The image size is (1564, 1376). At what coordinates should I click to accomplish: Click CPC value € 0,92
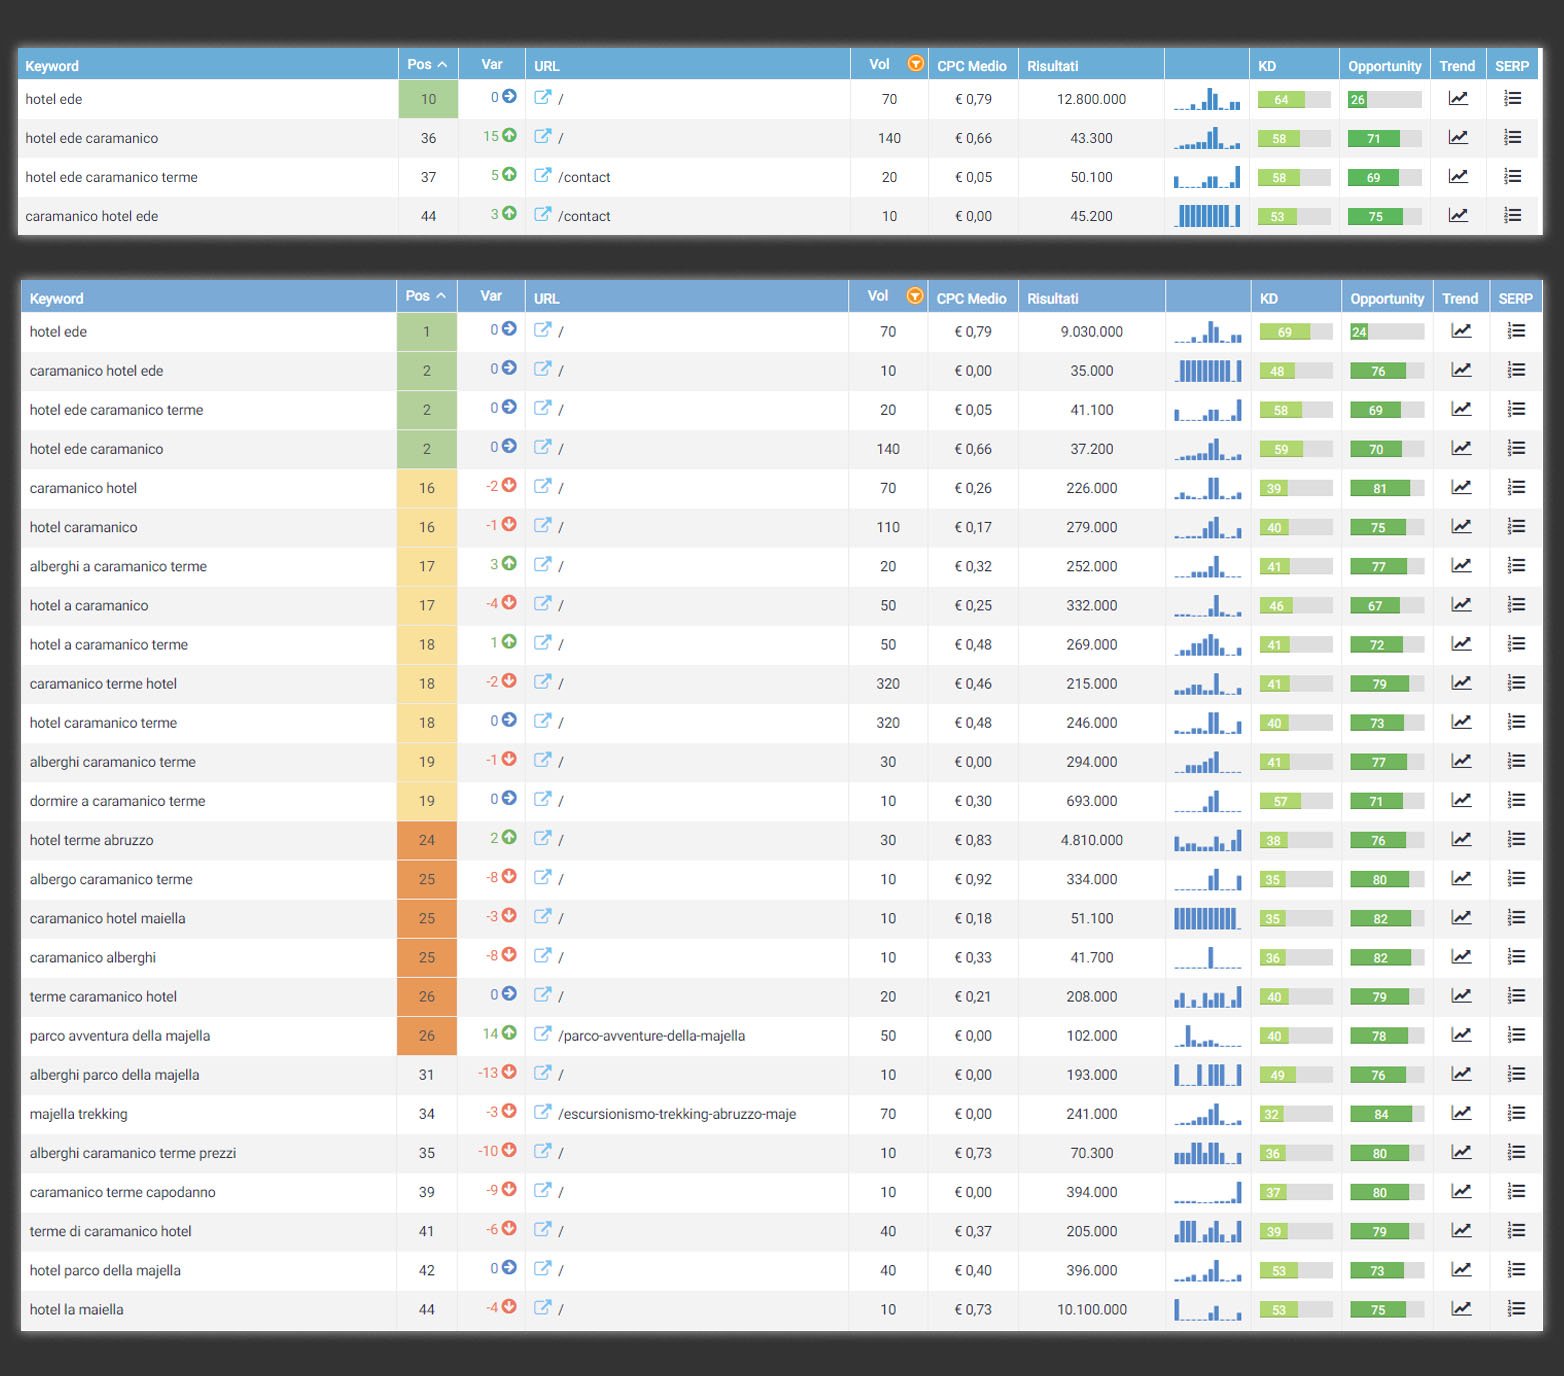(x=973, y=879)
